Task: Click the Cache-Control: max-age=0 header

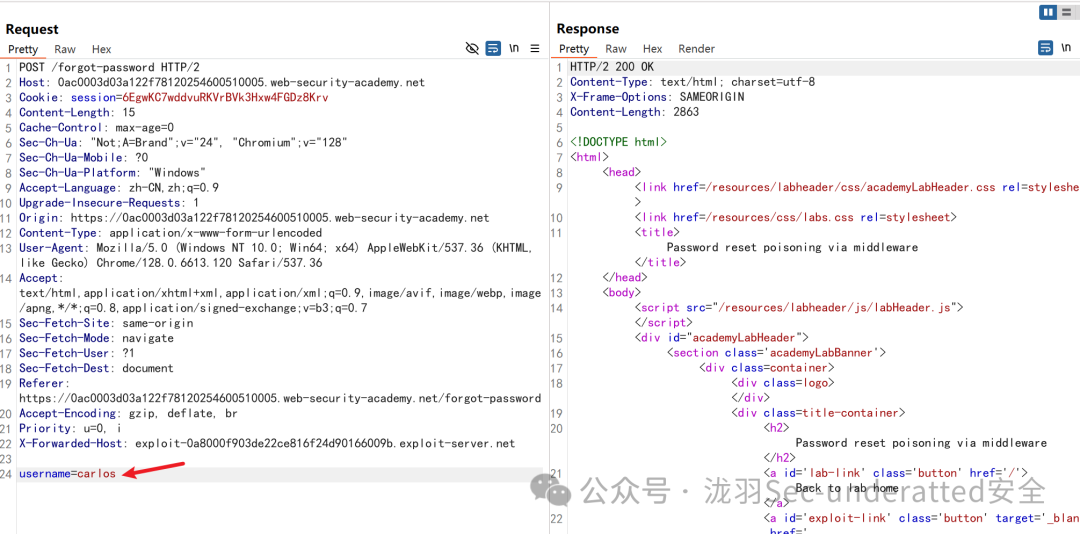Action: pyautogui.click(x=96, y=127)
